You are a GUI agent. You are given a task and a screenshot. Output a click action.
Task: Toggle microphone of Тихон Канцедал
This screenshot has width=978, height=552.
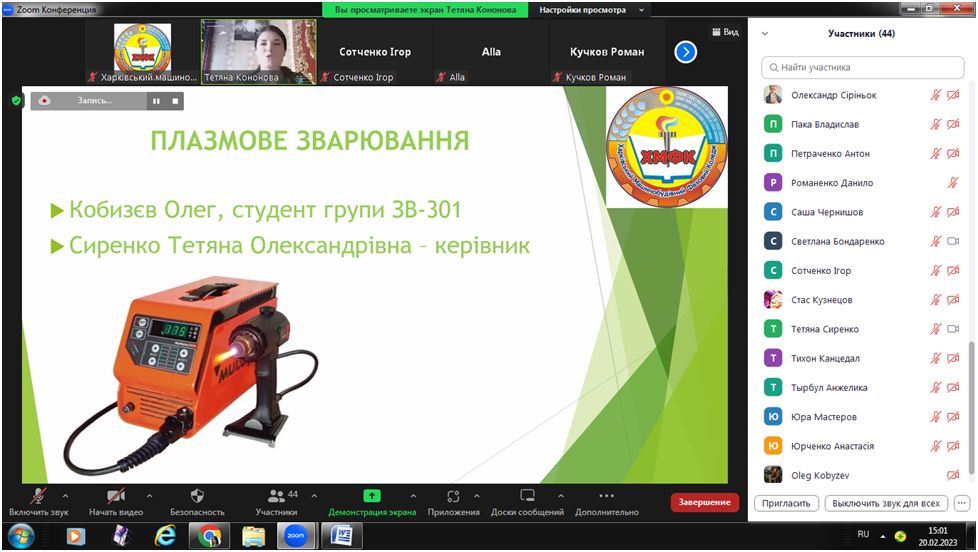(x=936, y=358)
